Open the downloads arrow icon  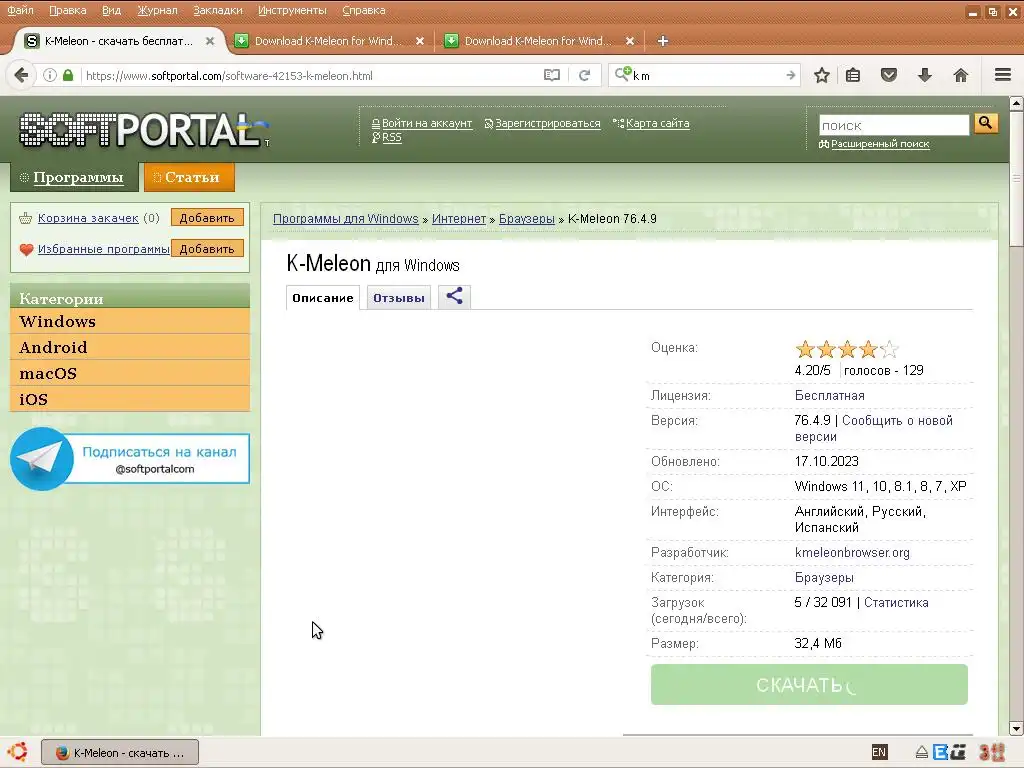(x=924, y=75)
